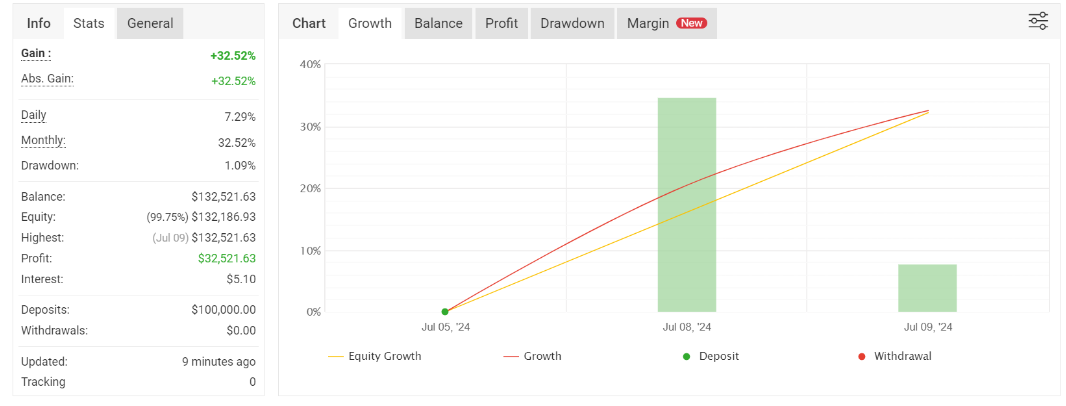Click the tall green Jul 08 bar
1066x406 pixels.
click(687, 205)
